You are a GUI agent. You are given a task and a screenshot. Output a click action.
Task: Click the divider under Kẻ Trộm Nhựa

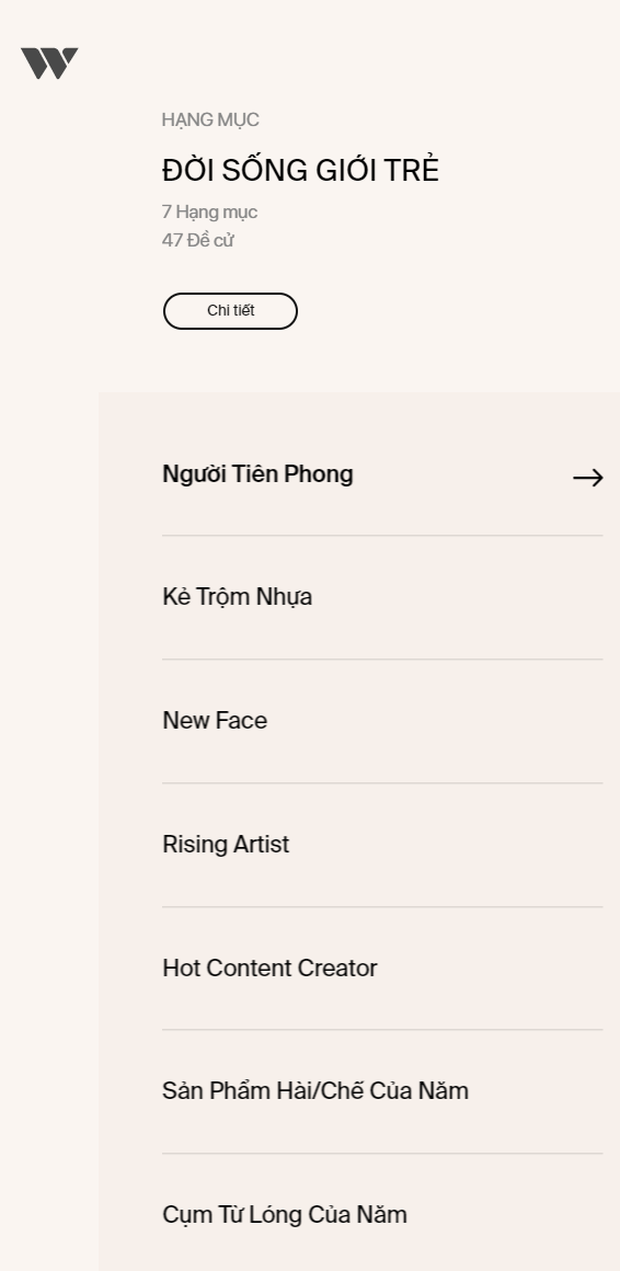coord(382,660)
